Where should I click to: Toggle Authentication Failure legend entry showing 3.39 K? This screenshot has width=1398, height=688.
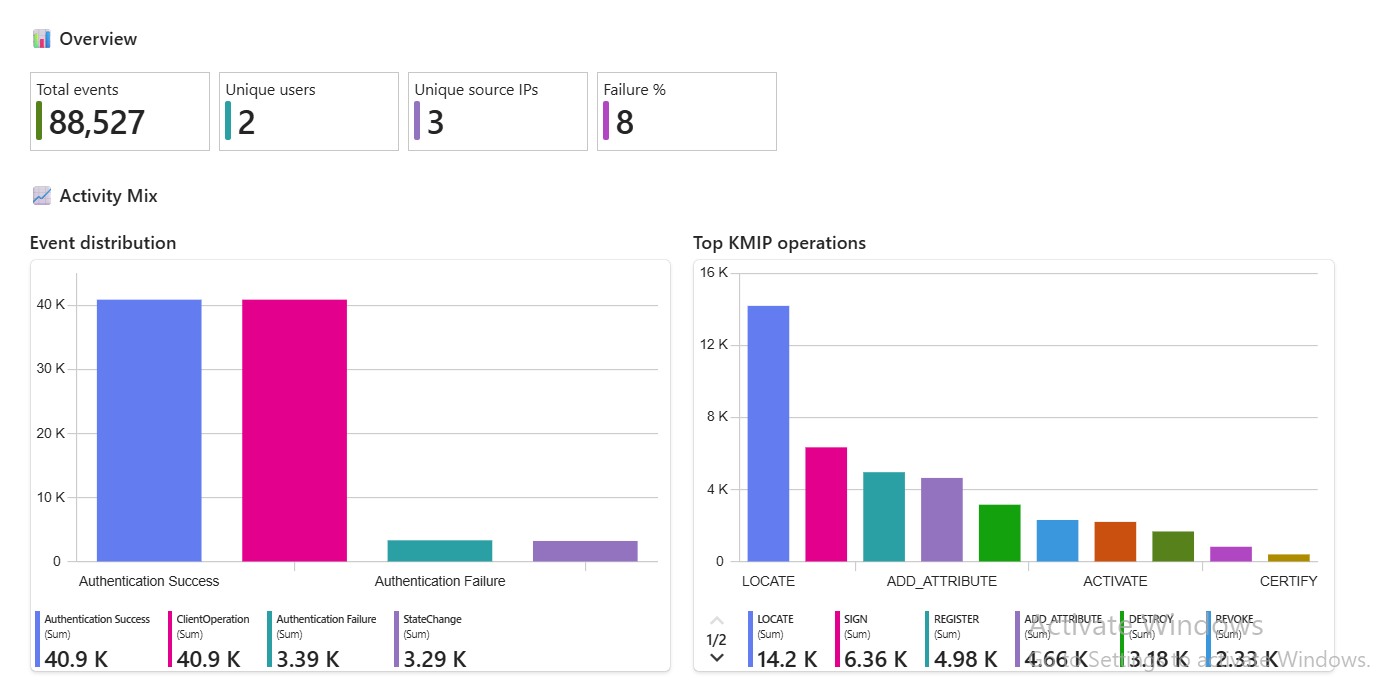(323, 640)
